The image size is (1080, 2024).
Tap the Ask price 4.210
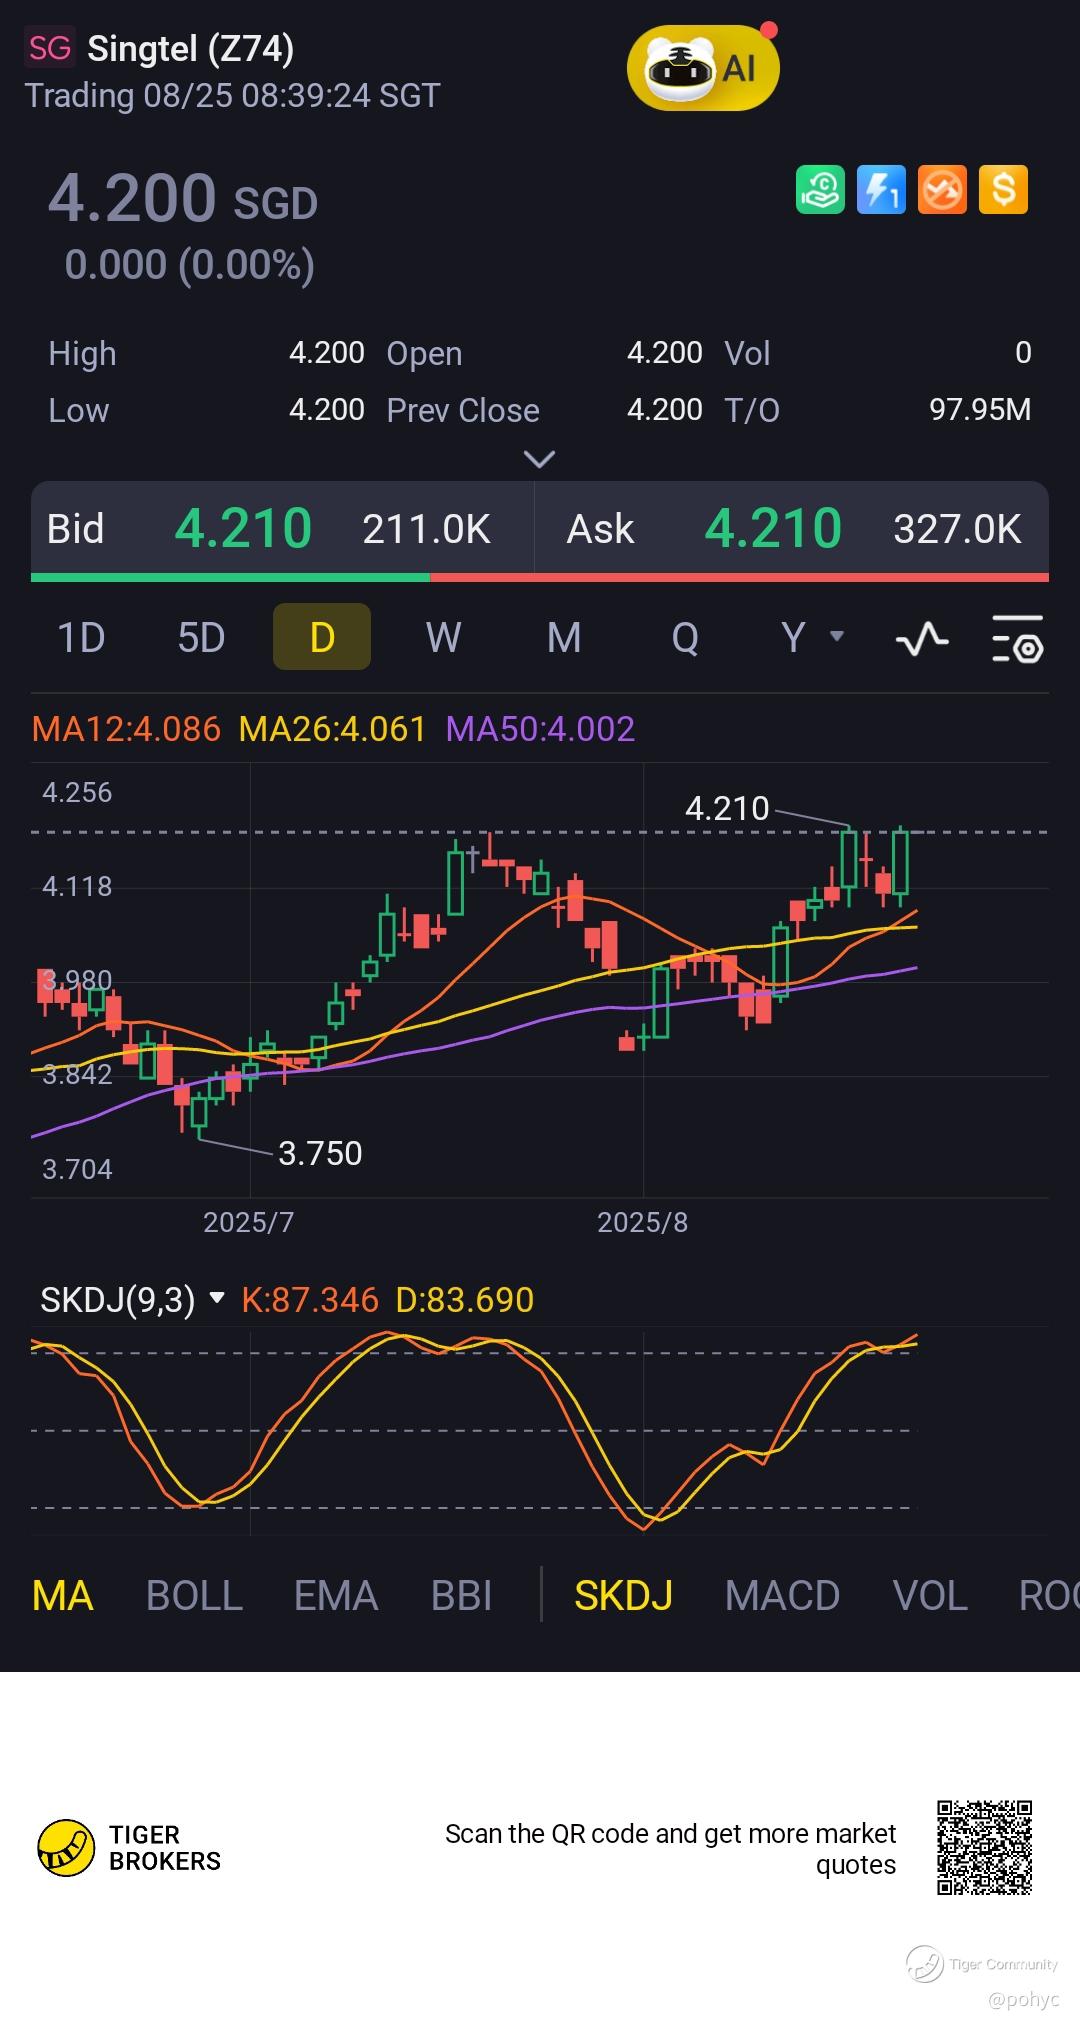click(x=773, y=528)
